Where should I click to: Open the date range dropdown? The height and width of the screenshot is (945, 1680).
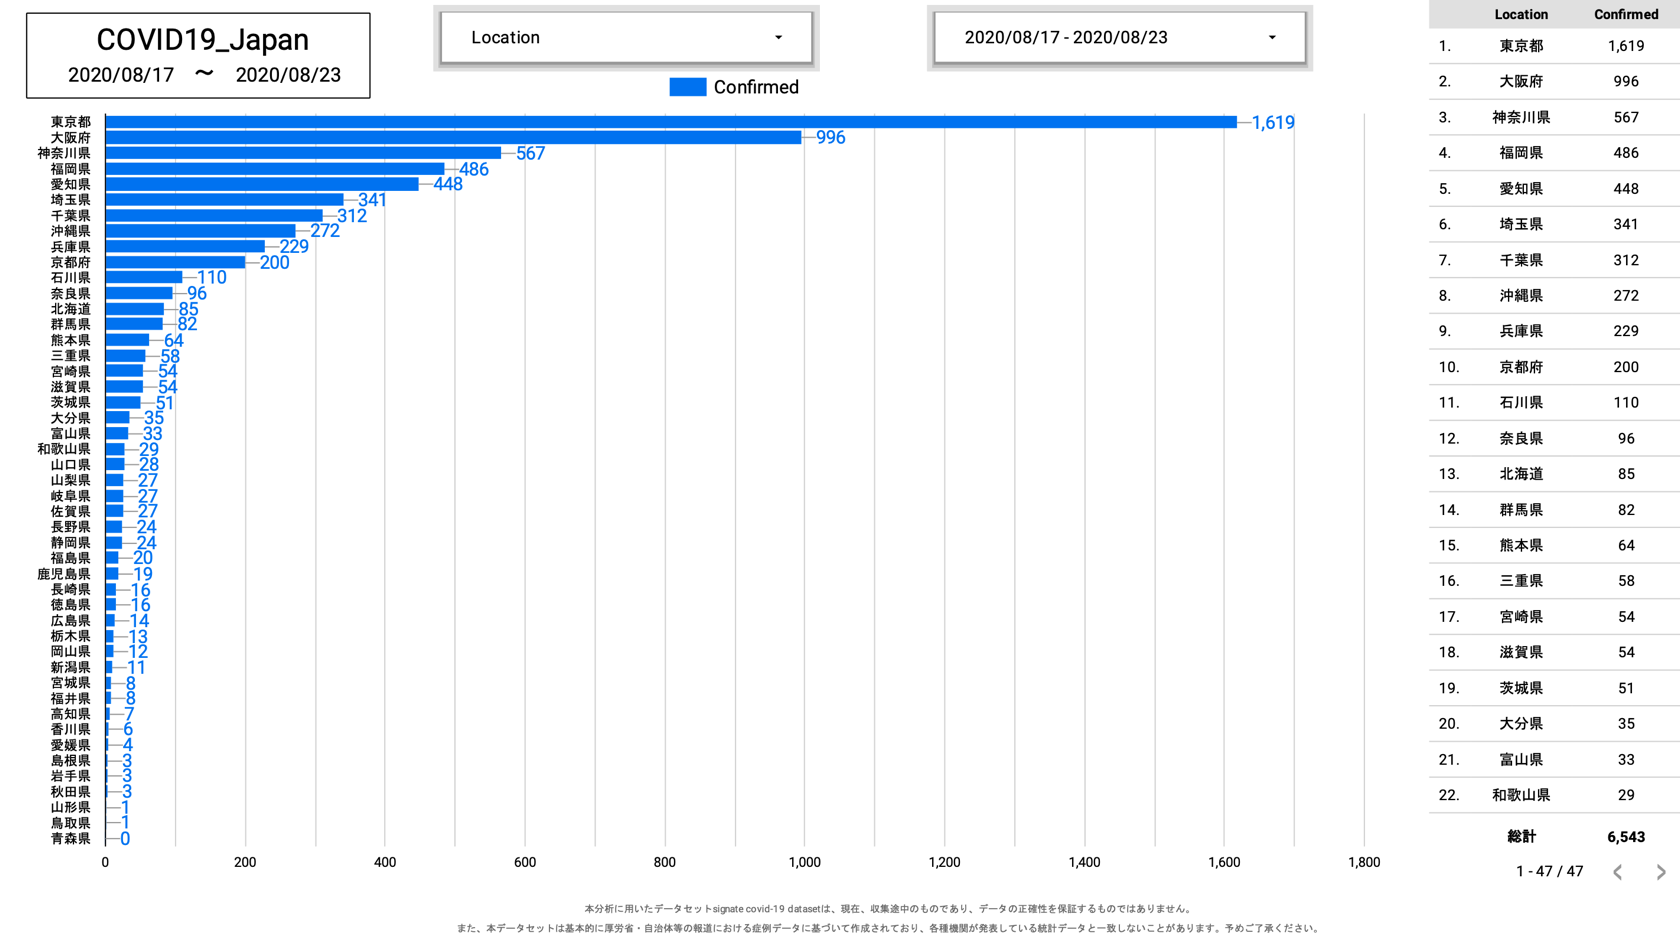1118,38
